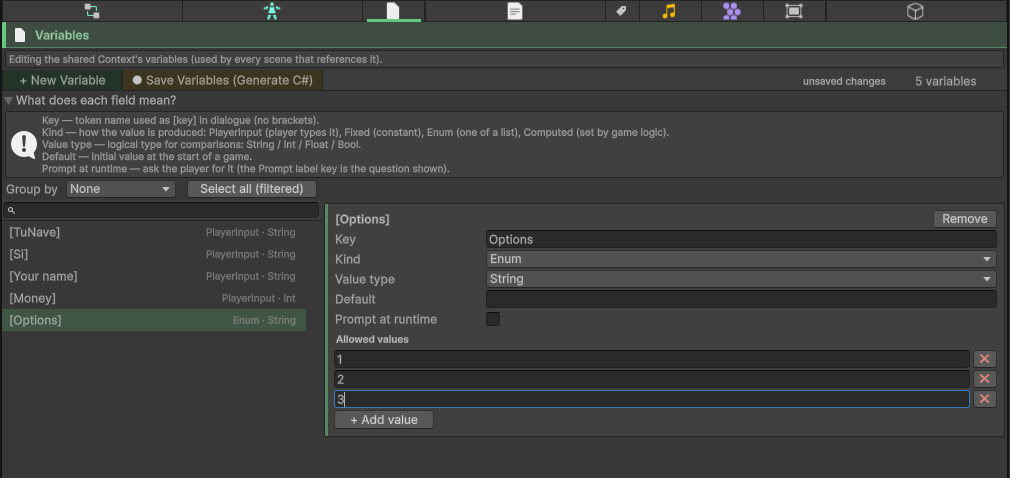Open the music note audio tab
Image resolution: width=1010 pixels, height=478 pixels.
669,11
